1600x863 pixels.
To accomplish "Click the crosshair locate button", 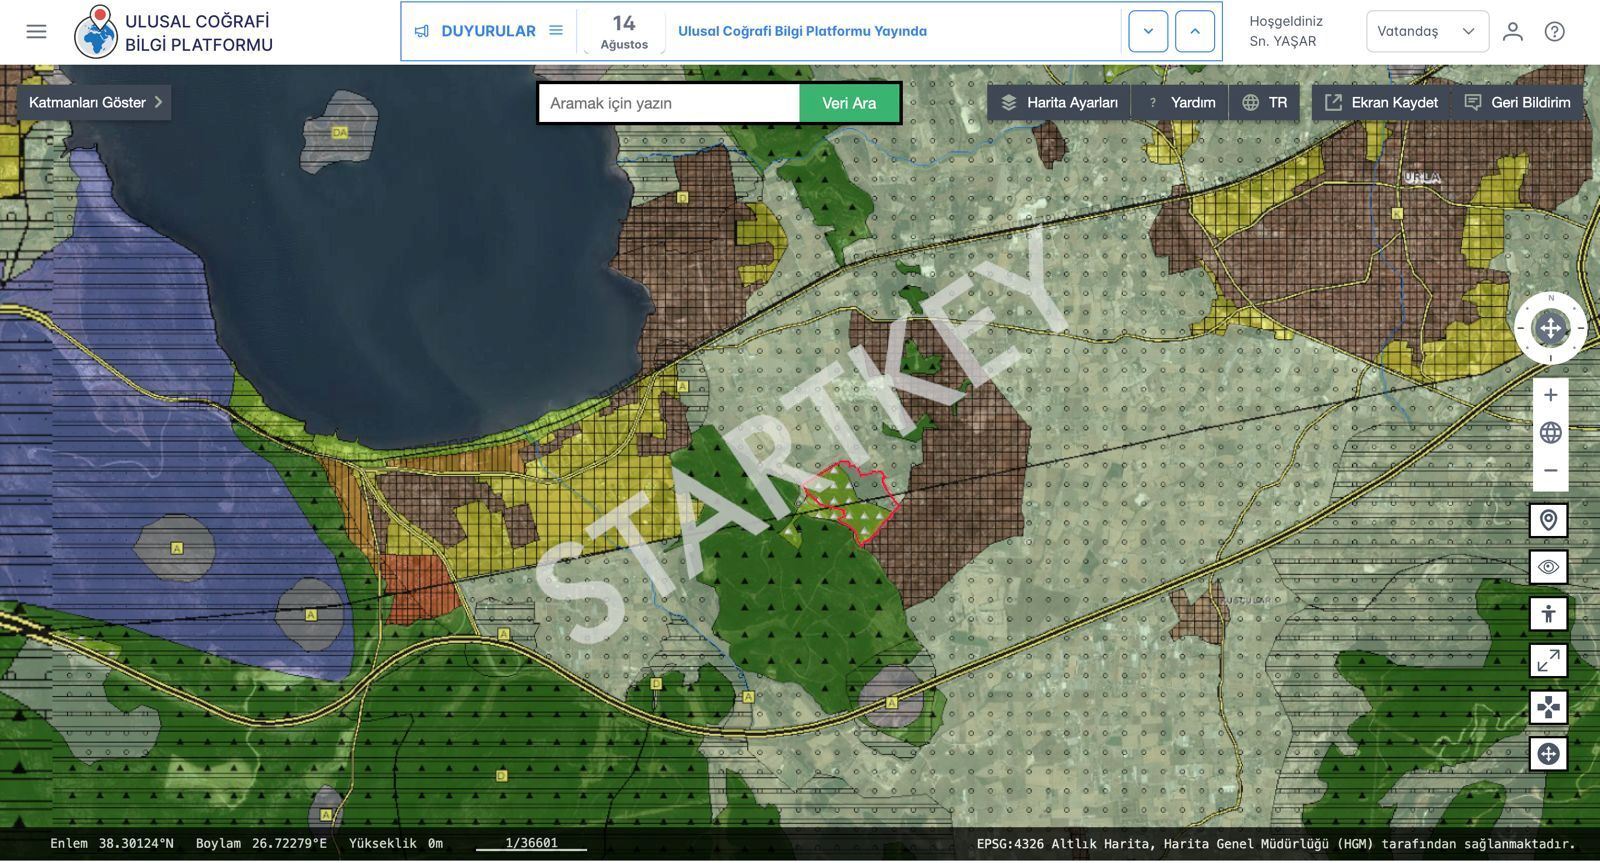I will [1548, 754].
